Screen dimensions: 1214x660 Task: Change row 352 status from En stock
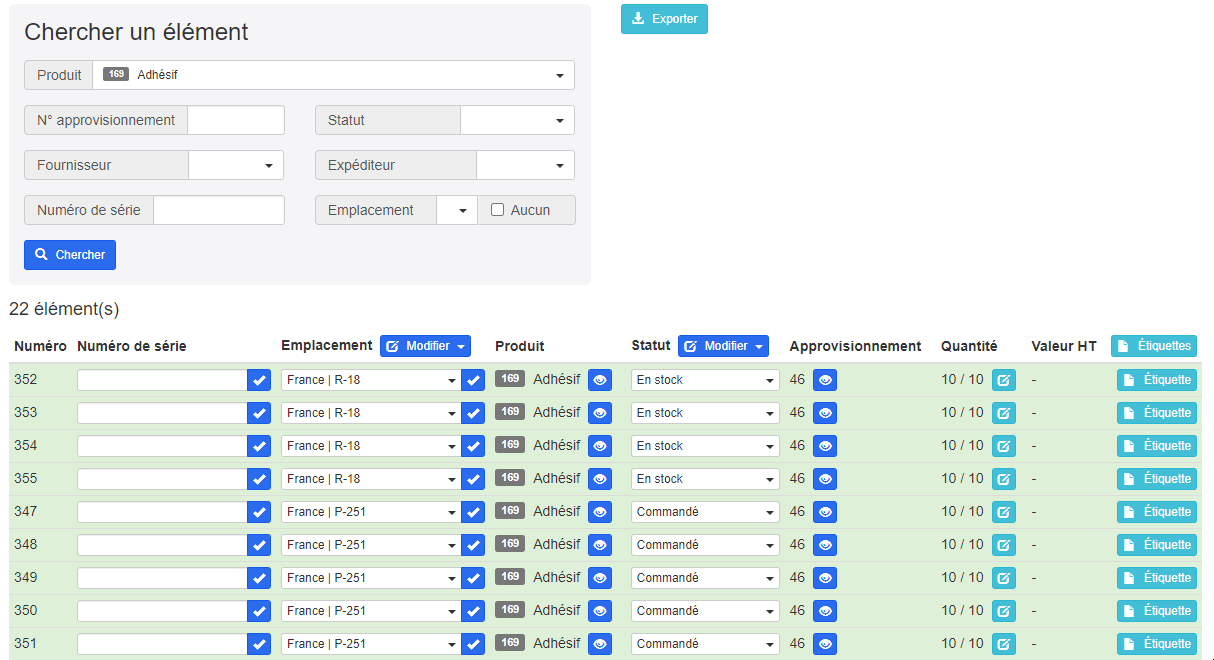pyautogui.click(x=705, y=380)
